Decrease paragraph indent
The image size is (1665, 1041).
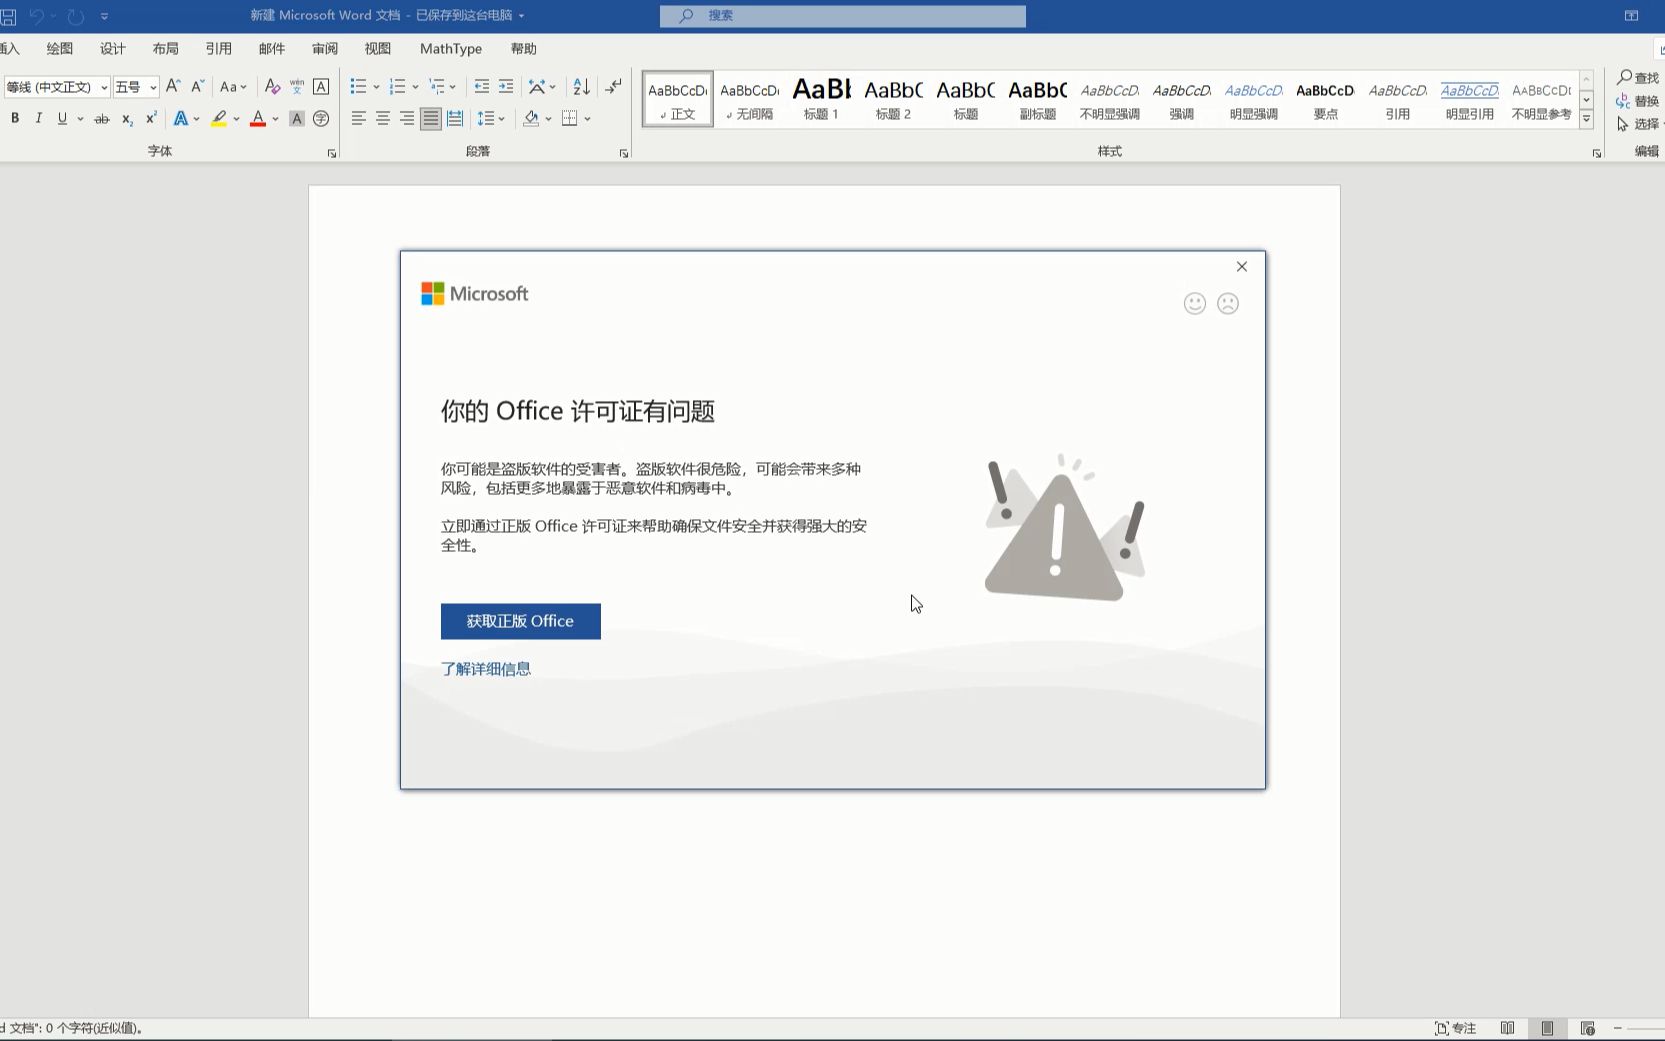[x=482, y=87]
